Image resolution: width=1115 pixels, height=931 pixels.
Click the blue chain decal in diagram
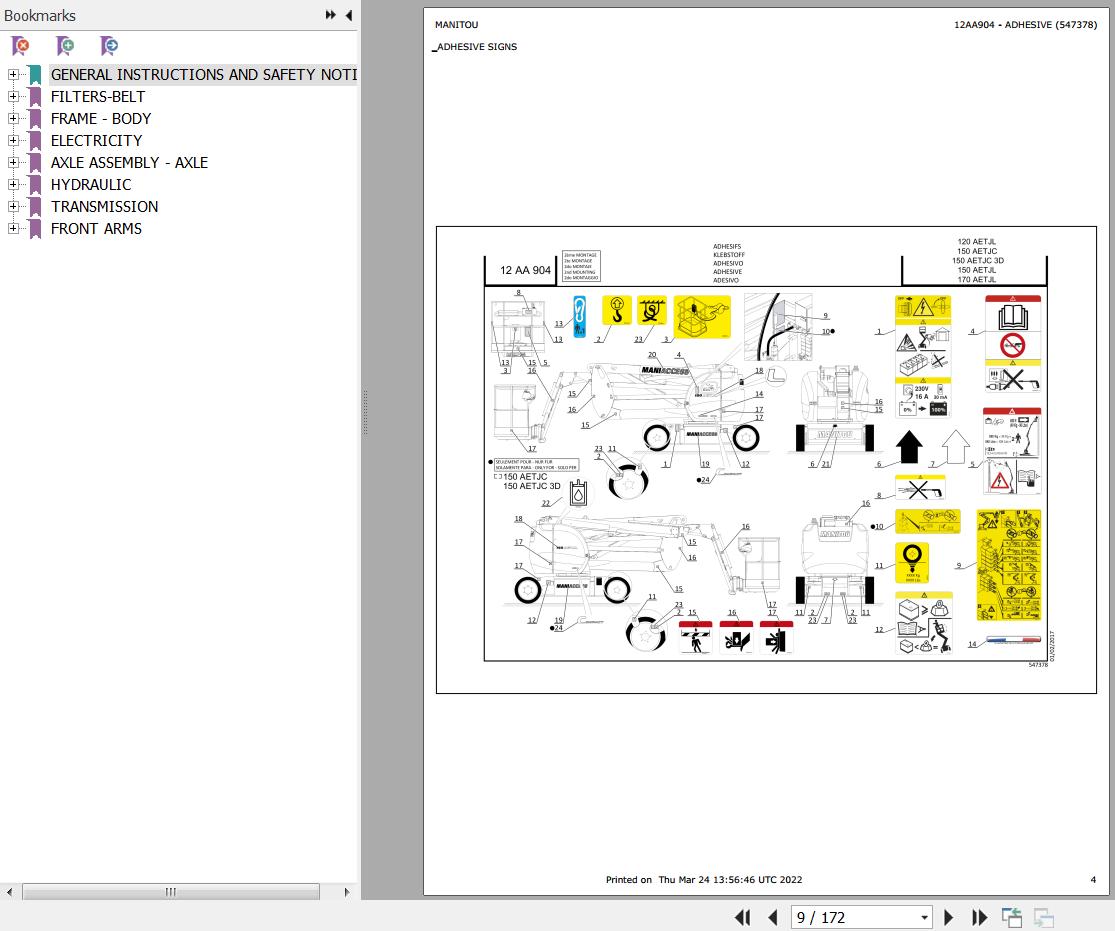[580, 316]
